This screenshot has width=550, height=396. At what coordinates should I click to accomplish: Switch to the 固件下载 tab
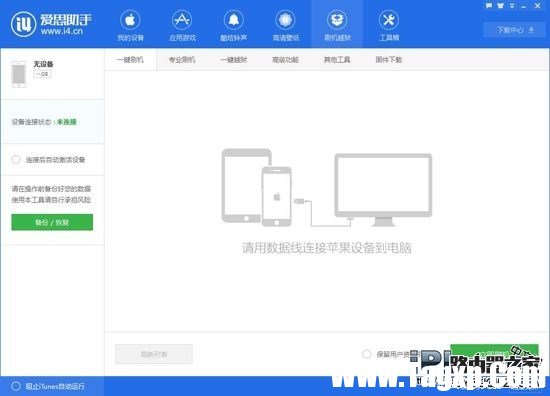click(389, 60)
